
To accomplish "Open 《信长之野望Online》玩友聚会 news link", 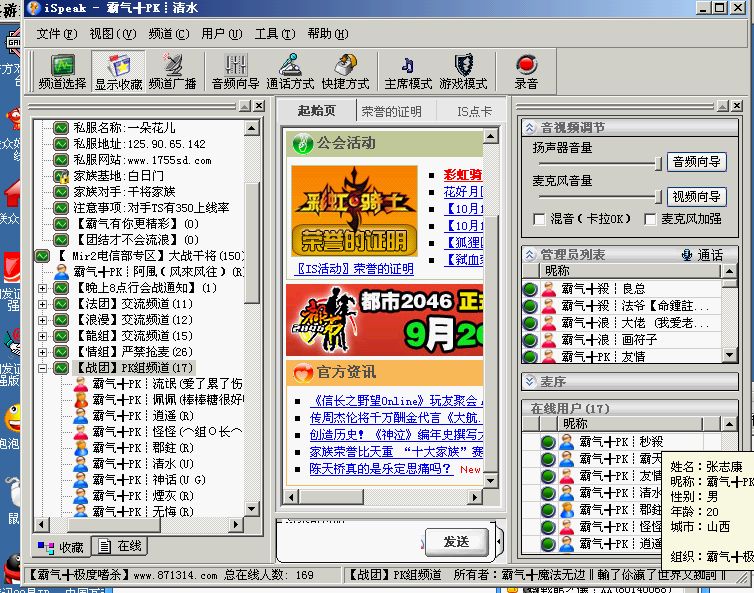I will 396,401.
